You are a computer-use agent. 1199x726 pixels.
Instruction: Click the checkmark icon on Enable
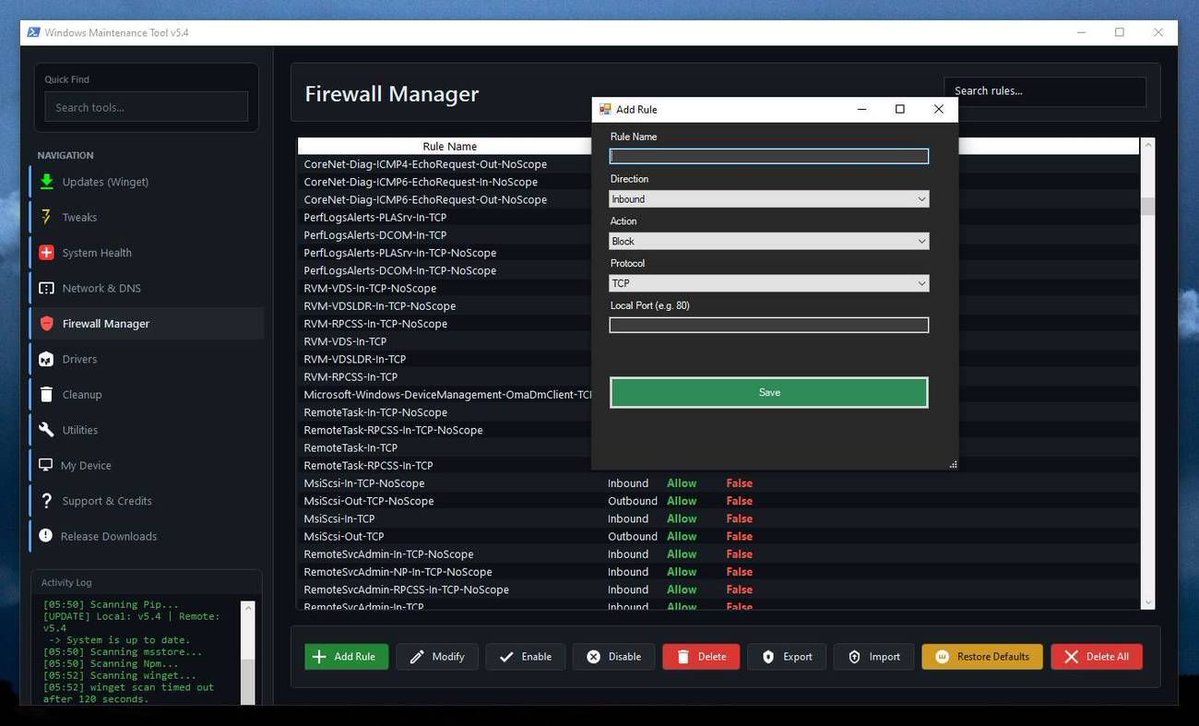pos(506,656)
